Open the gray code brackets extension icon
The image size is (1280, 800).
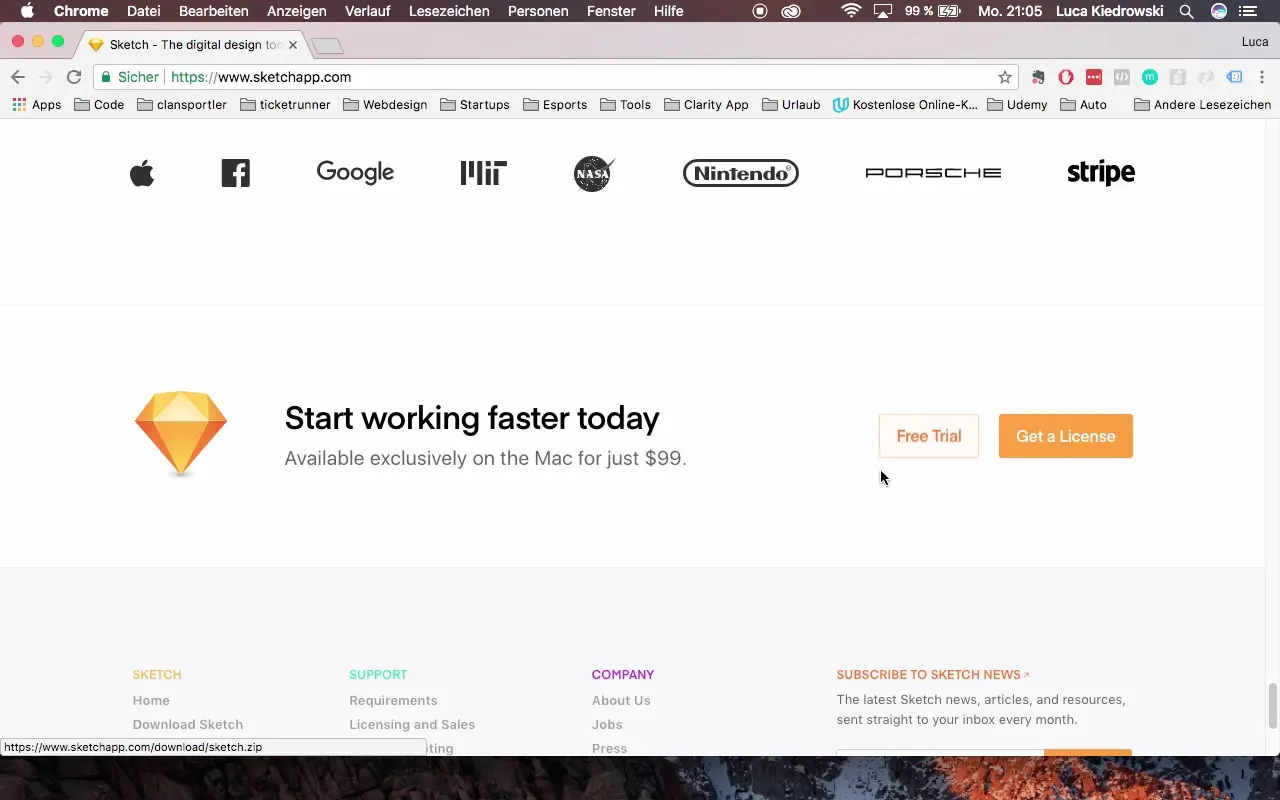coord(1122,77)
